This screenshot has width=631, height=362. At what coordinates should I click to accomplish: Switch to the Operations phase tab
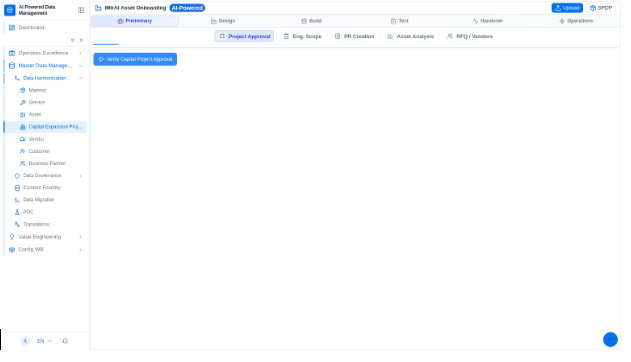576,21
